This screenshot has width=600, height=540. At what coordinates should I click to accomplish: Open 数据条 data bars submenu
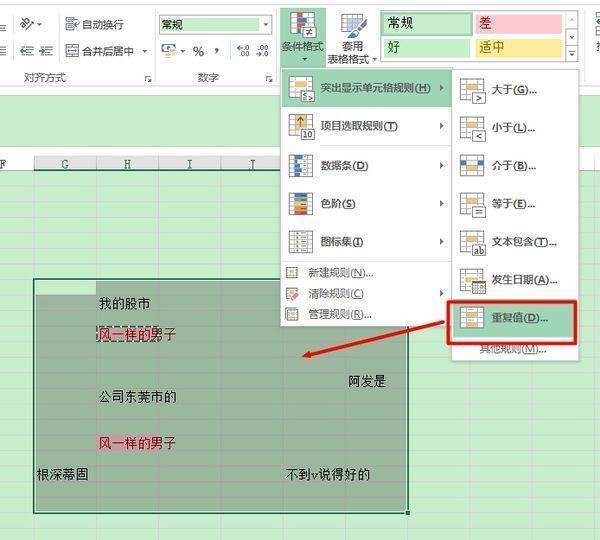coord(367,166)
